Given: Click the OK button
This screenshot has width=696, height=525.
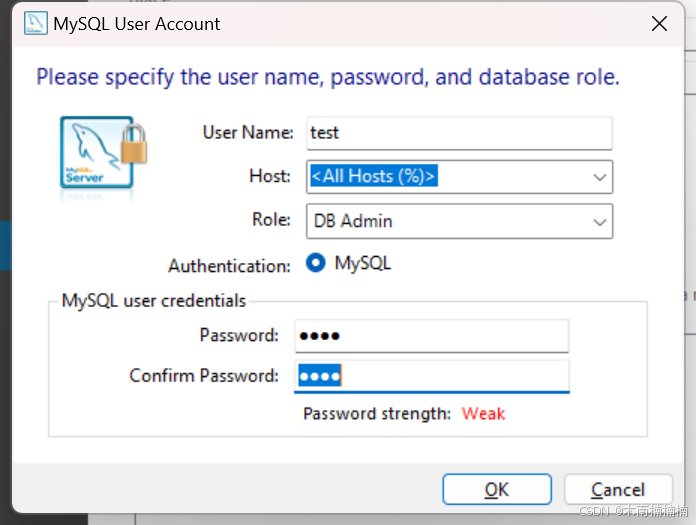Looking at the screenshot, I should (x=497, y=489).
